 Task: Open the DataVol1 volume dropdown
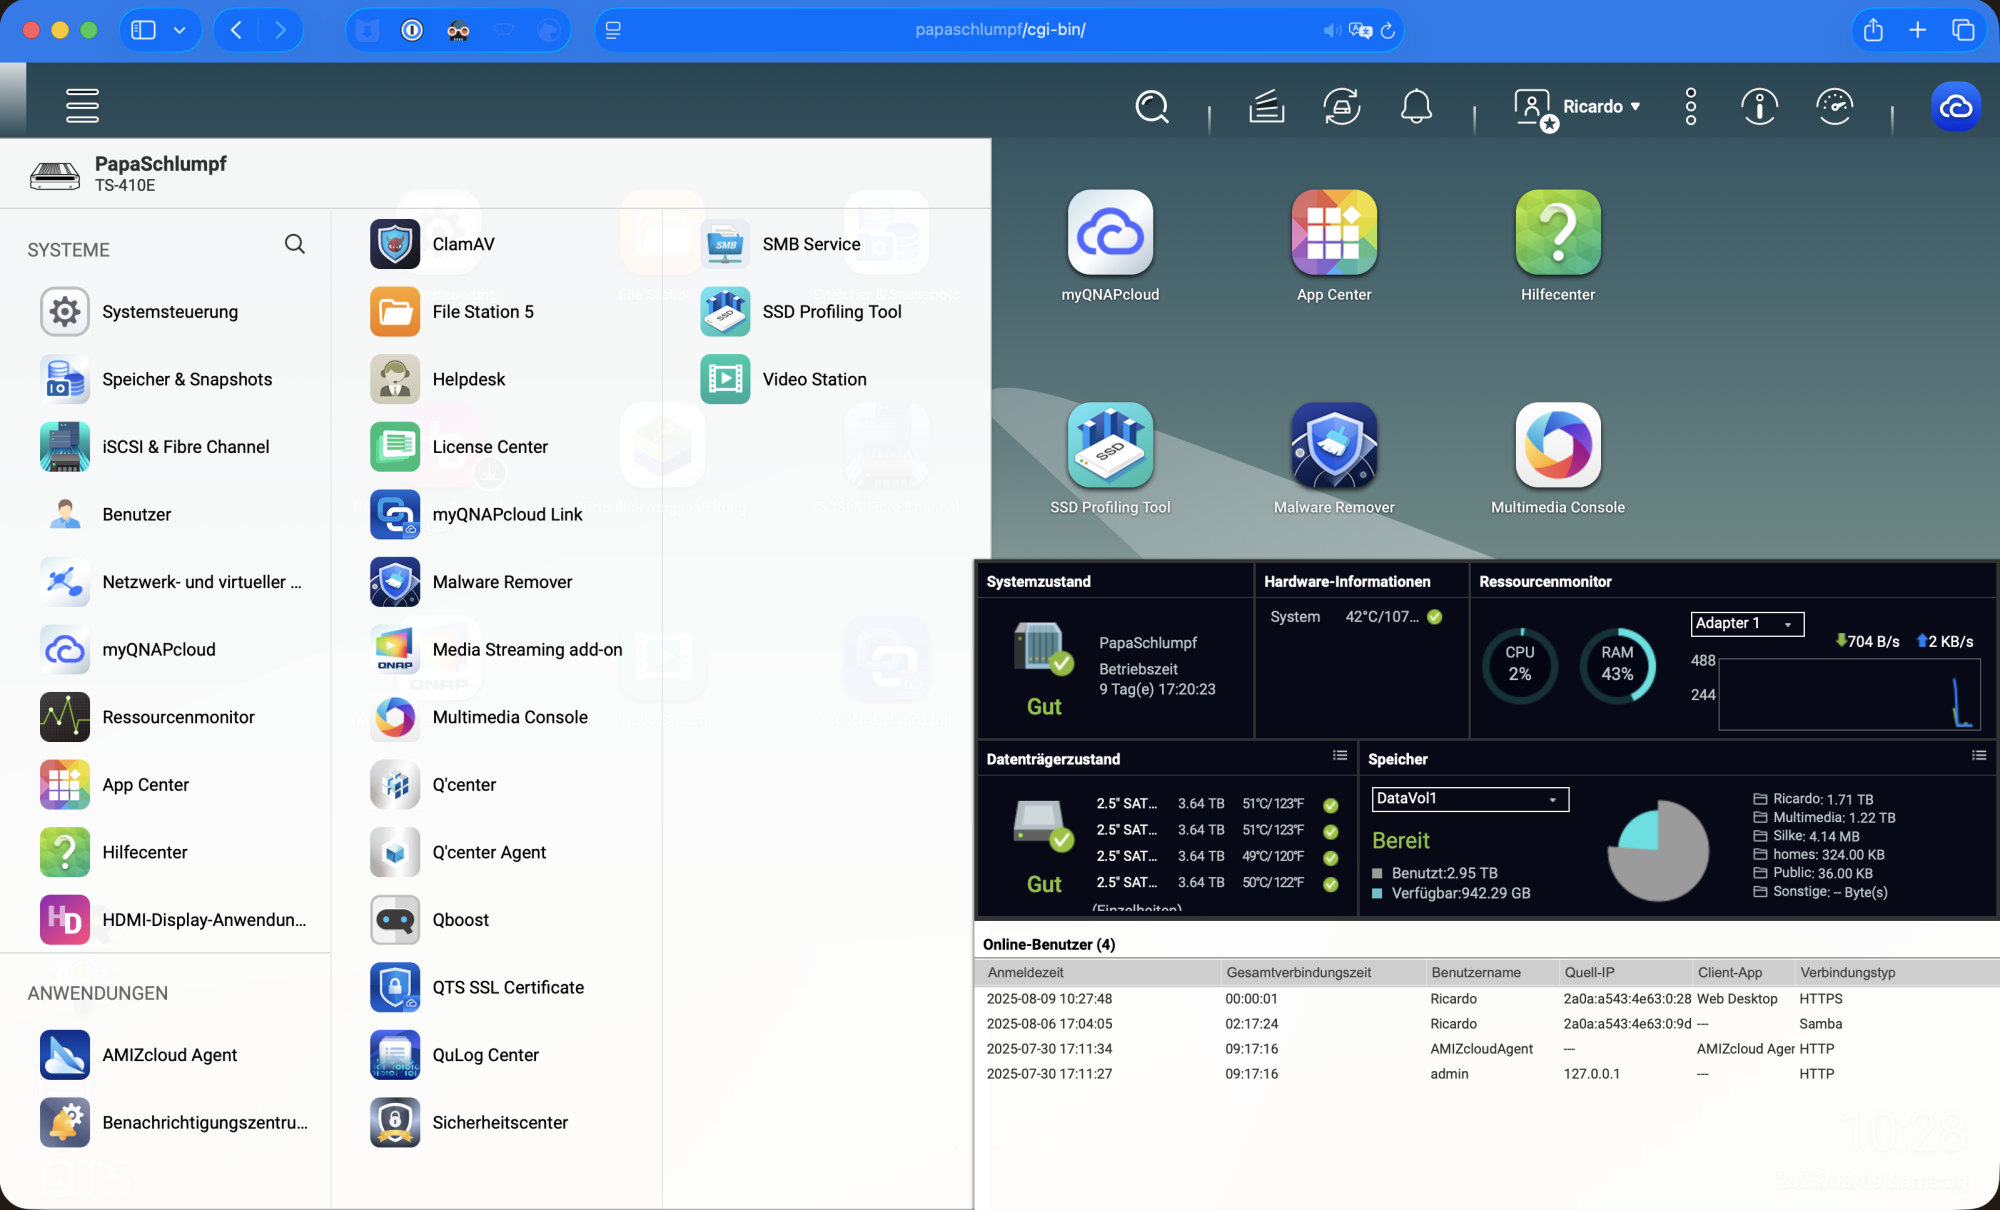point(1469,798)
